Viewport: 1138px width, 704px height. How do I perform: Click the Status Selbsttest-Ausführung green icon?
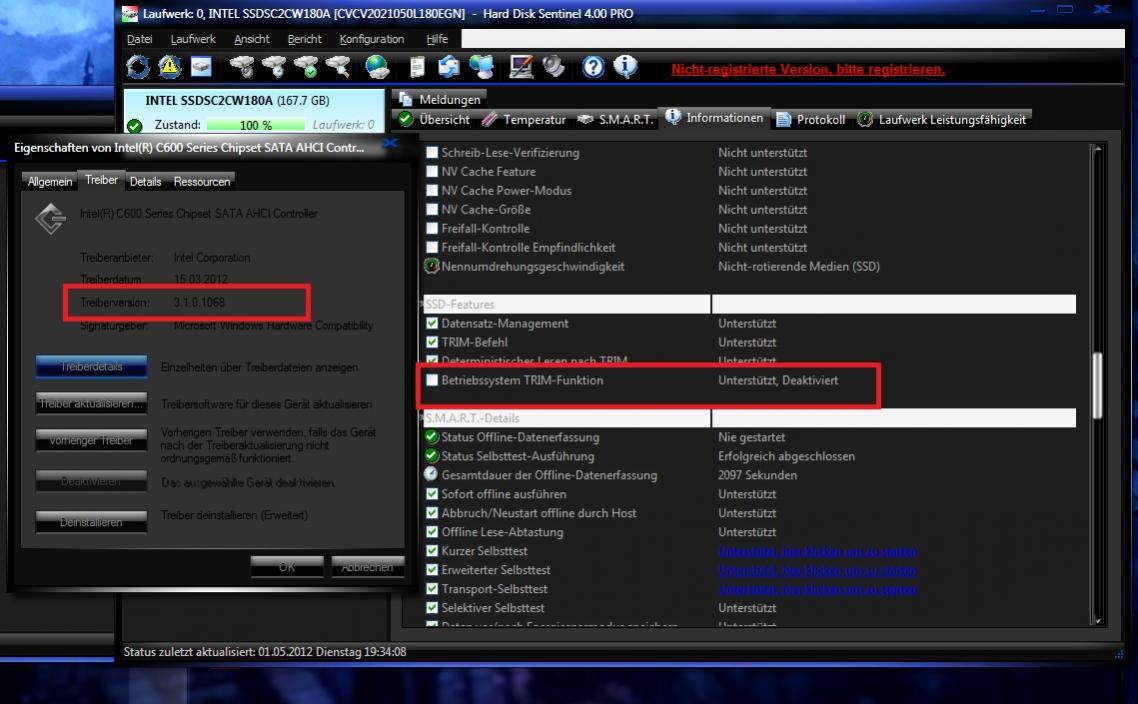coord(432,456)
